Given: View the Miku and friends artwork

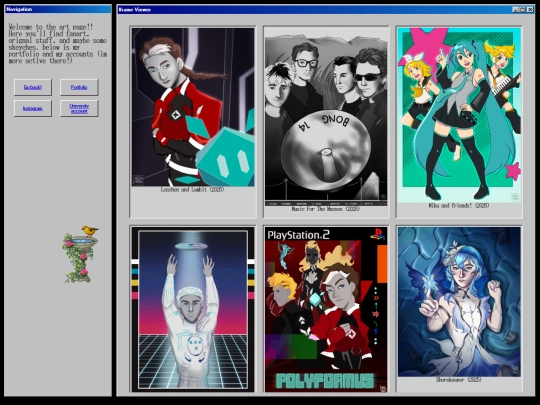Looking at the screenshot, I should (x=459, y=115).
